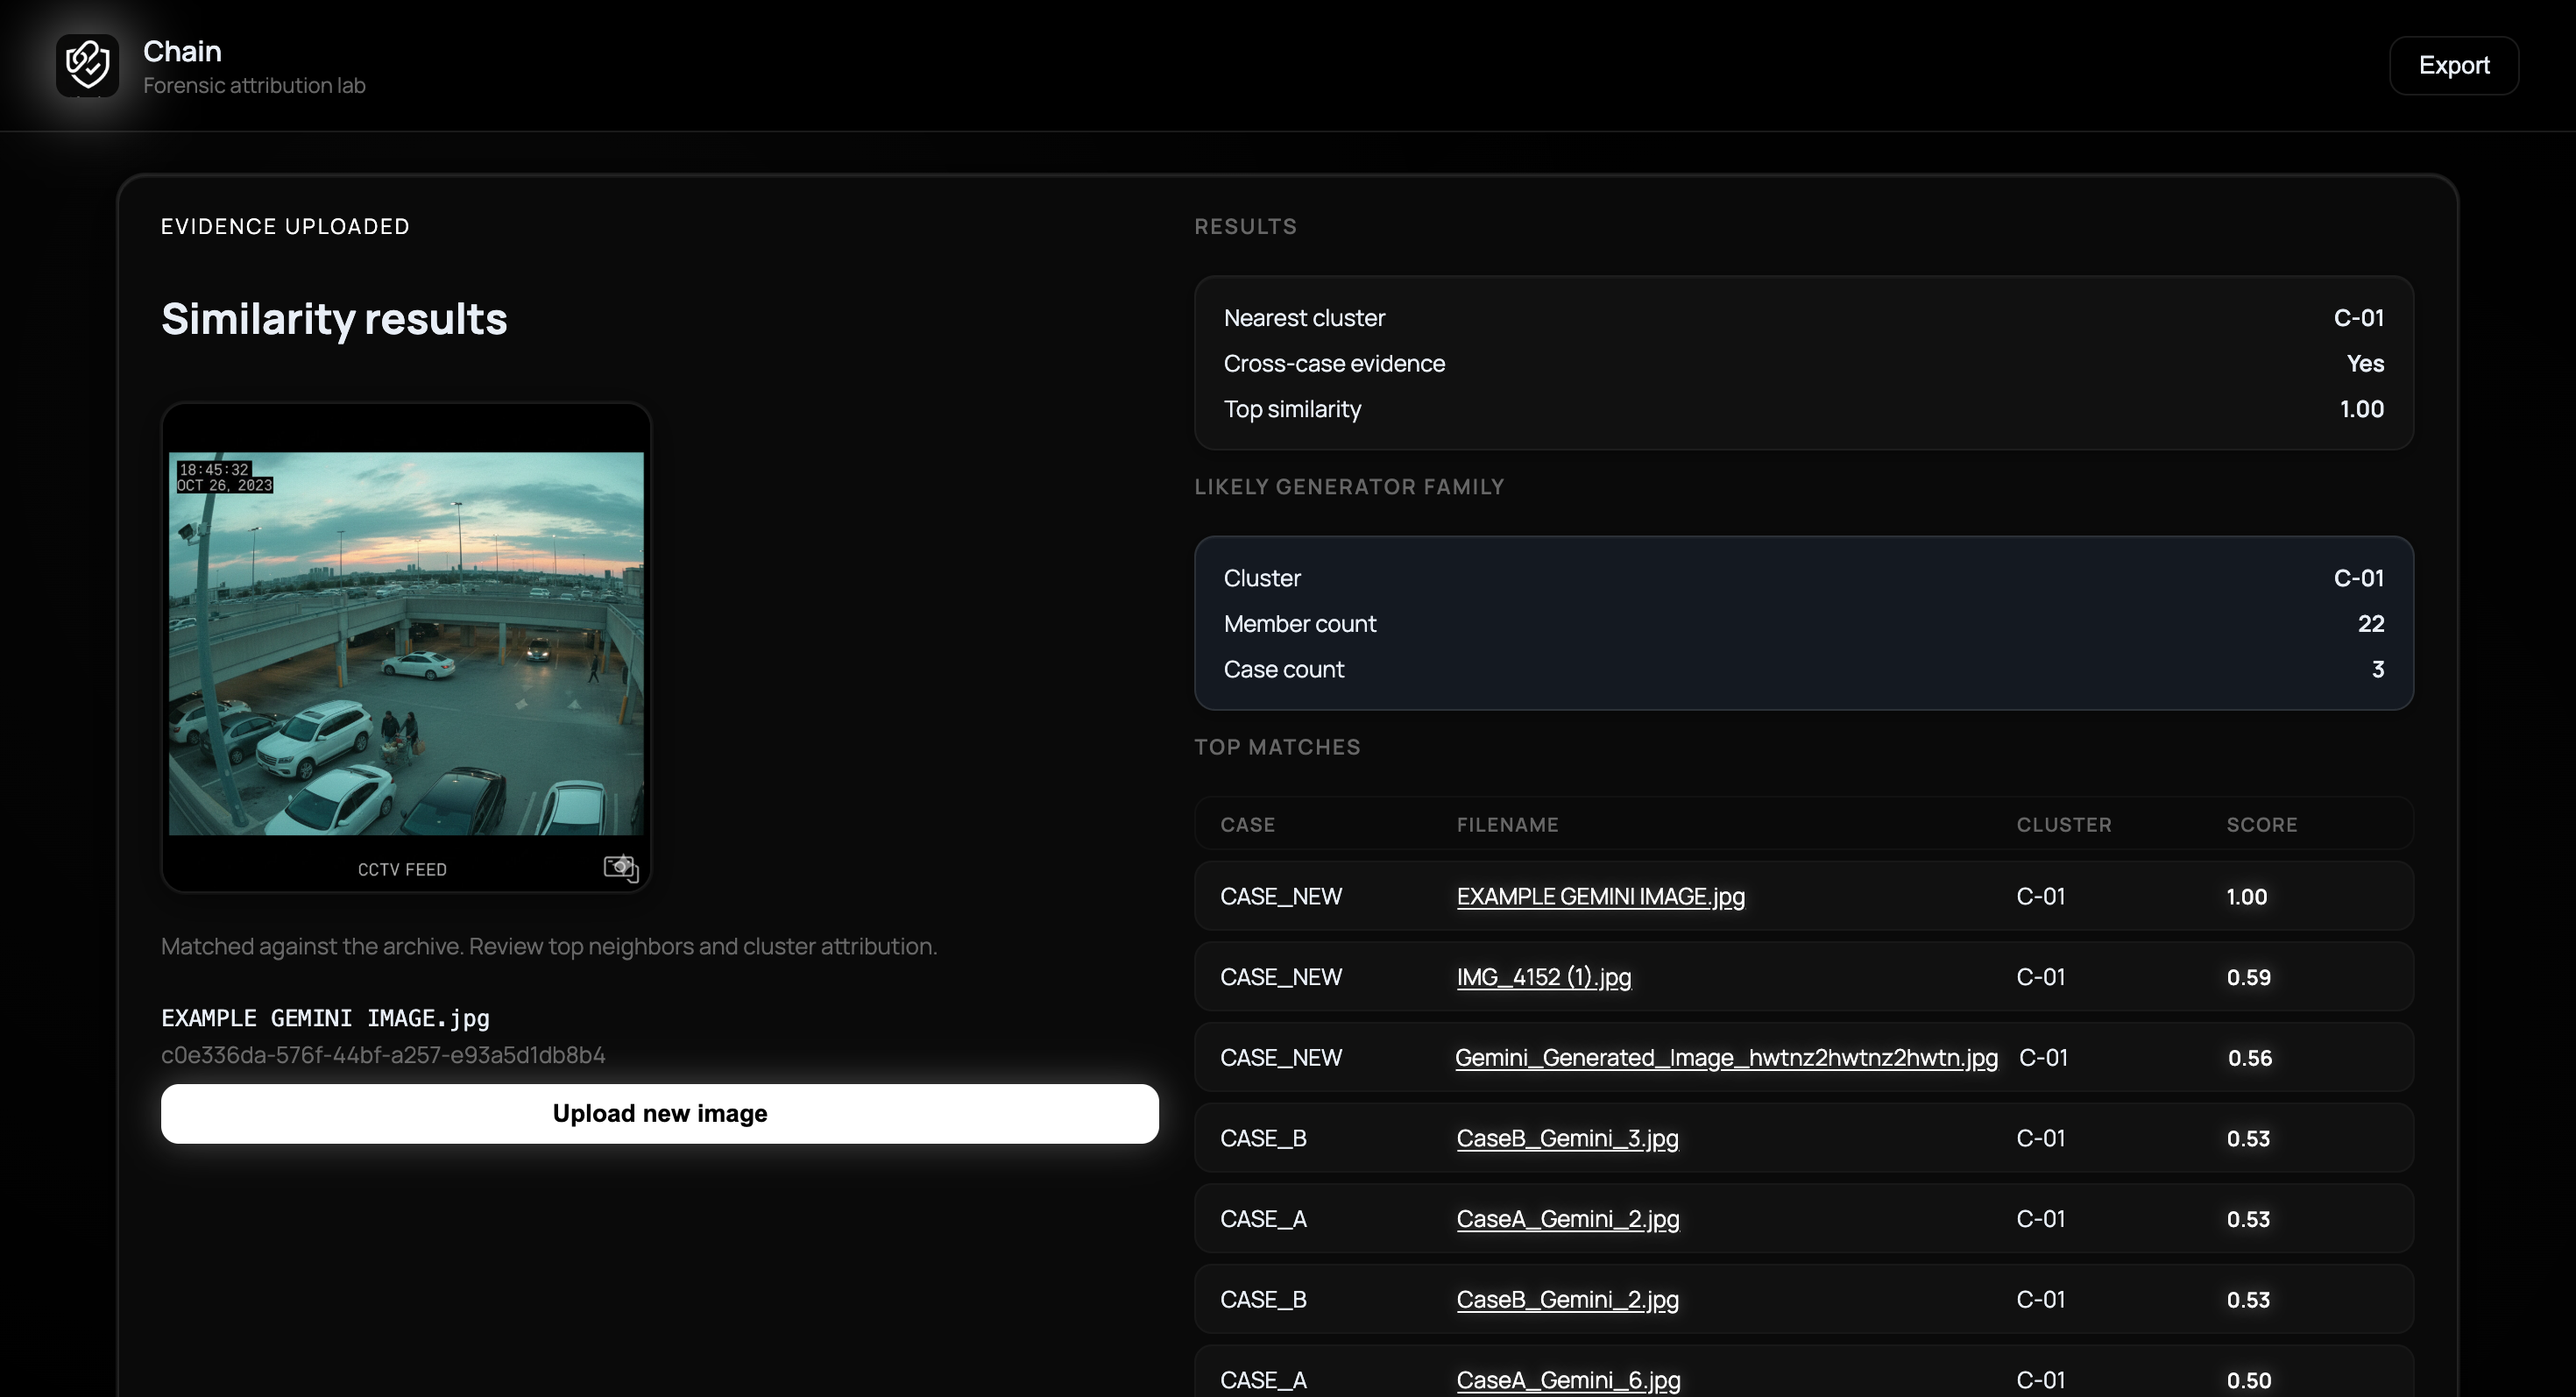This screenshot has height=1397, width=2576.
Task: Select the Likely generator family cluster card
Action: pyautogui.click(x=1803, y=623)
